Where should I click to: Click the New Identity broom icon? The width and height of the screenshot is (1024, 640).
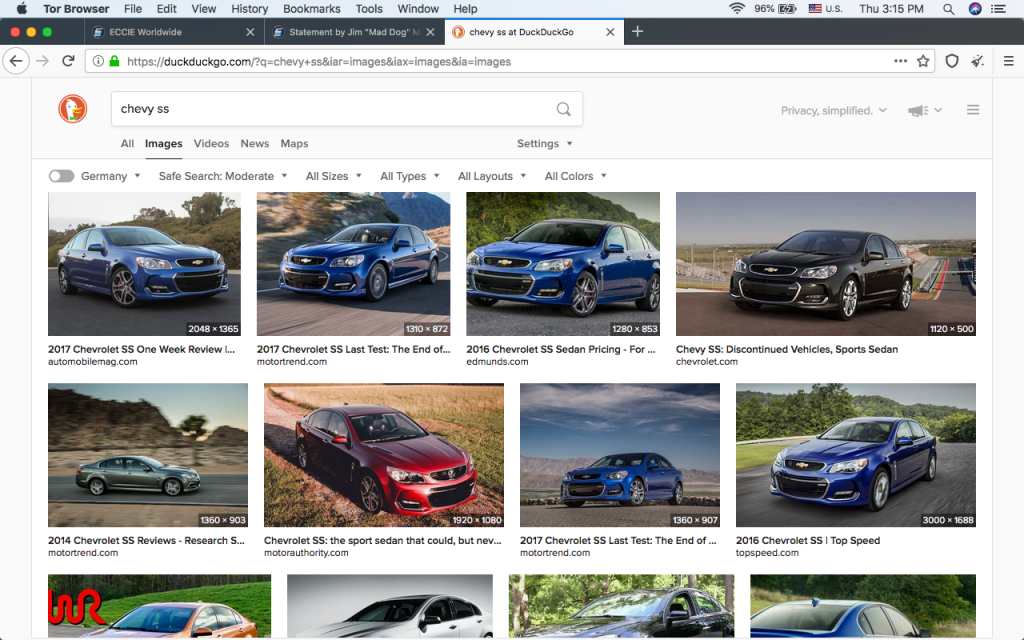pos(978,61)
